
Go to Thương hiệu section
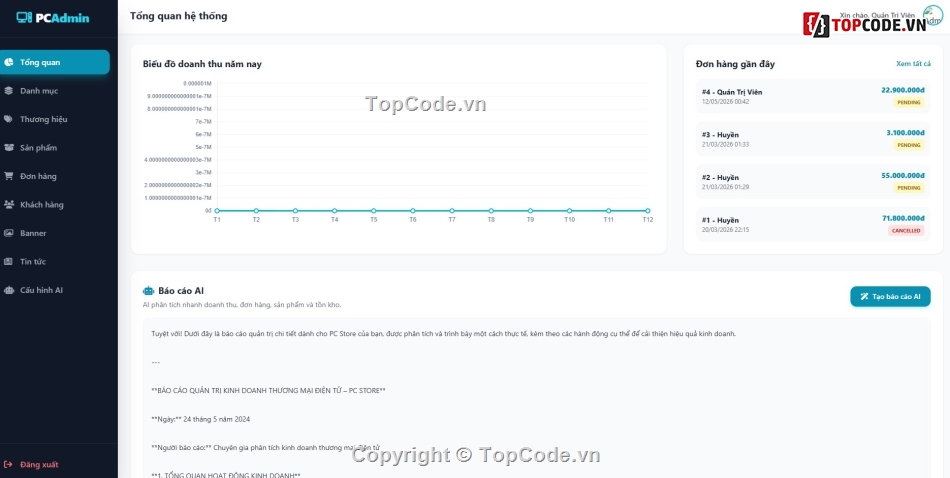(55, 119)
